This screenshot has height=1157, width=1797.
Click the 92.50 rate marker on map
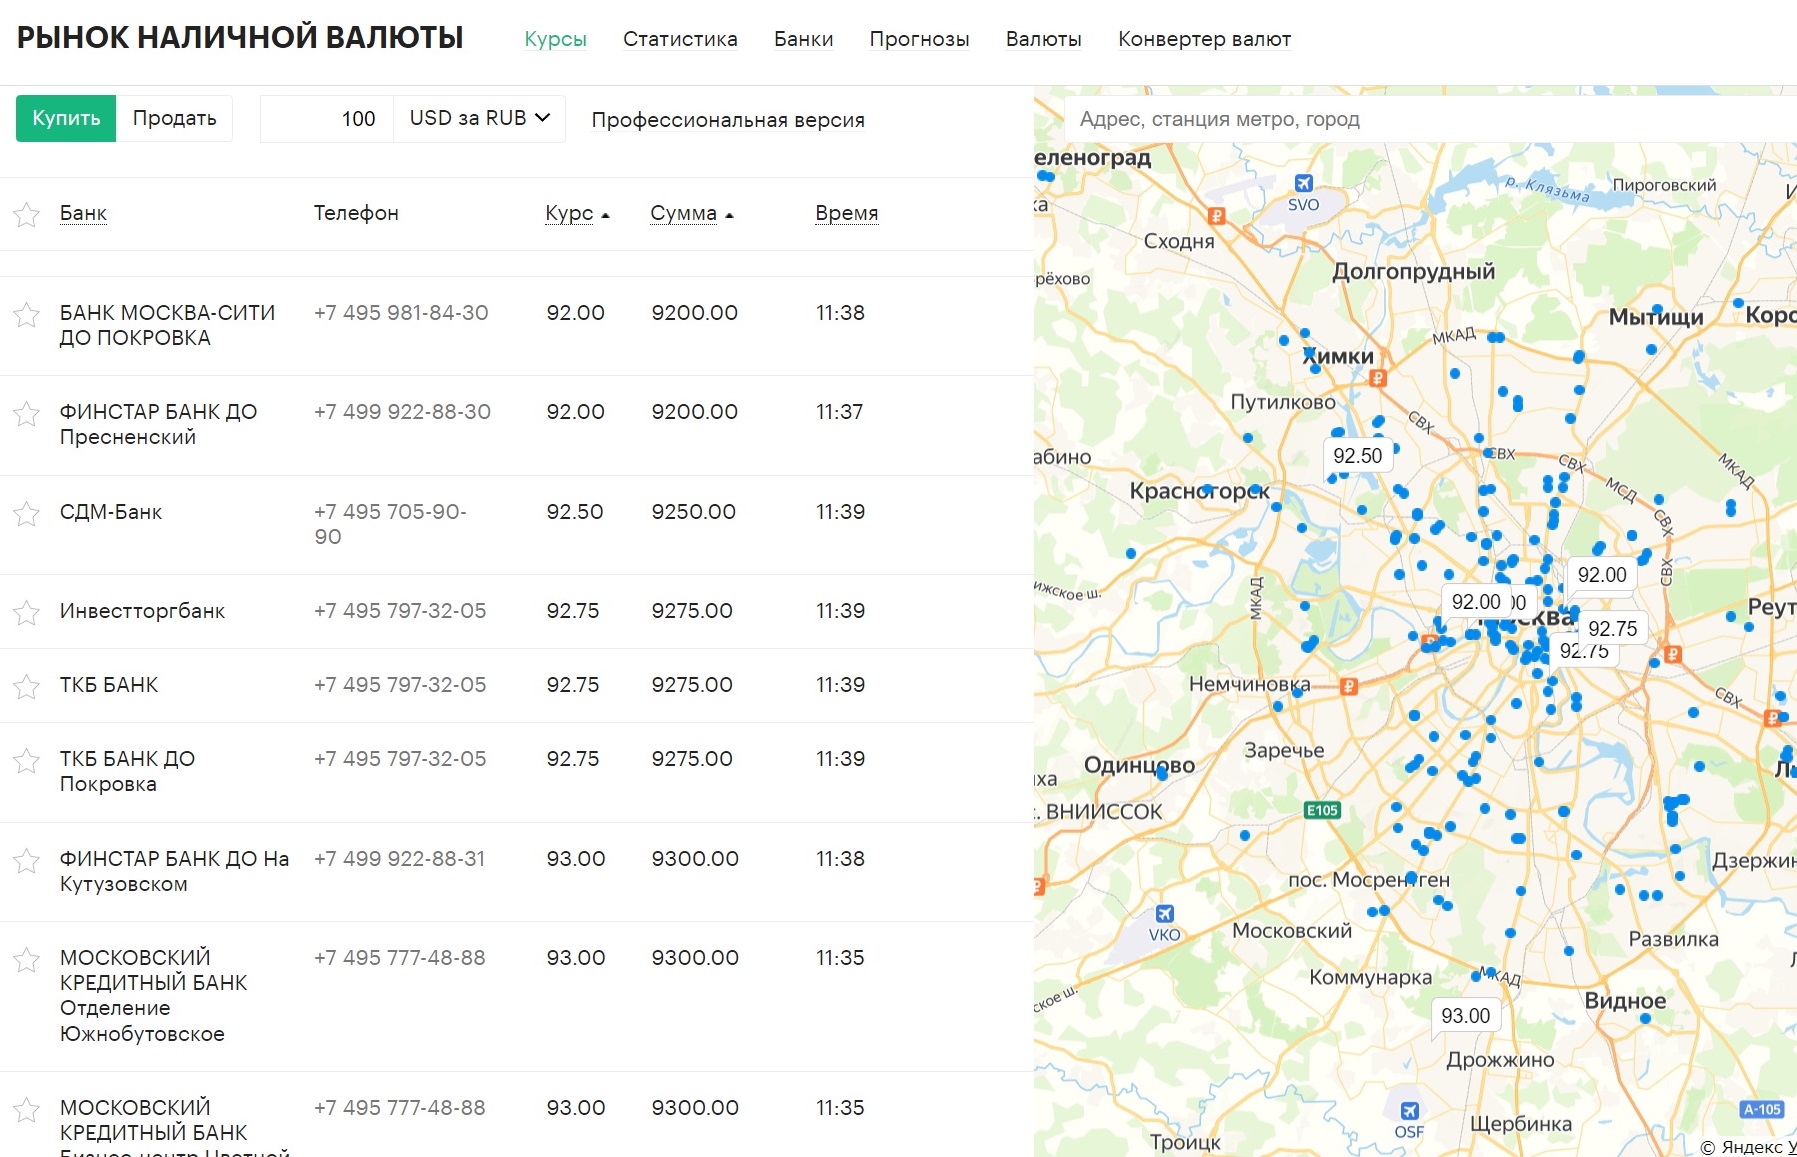[x=1357, y=456]
